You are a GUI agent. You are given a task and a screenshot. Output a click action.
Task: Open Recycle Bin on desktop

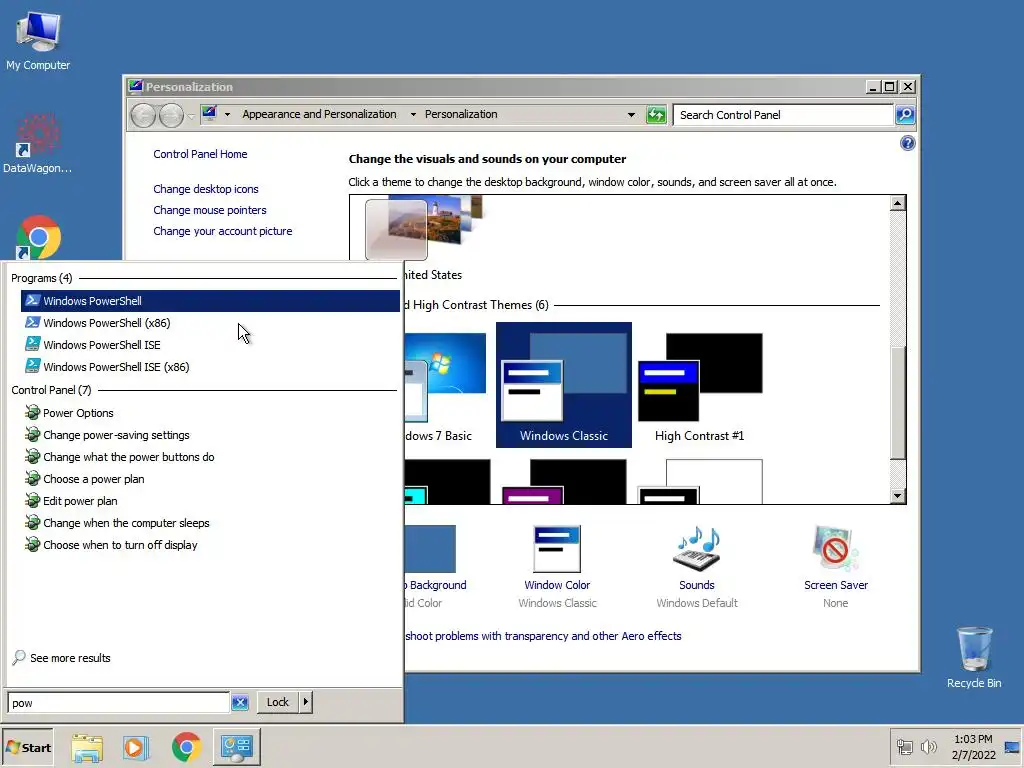point(974,657)
